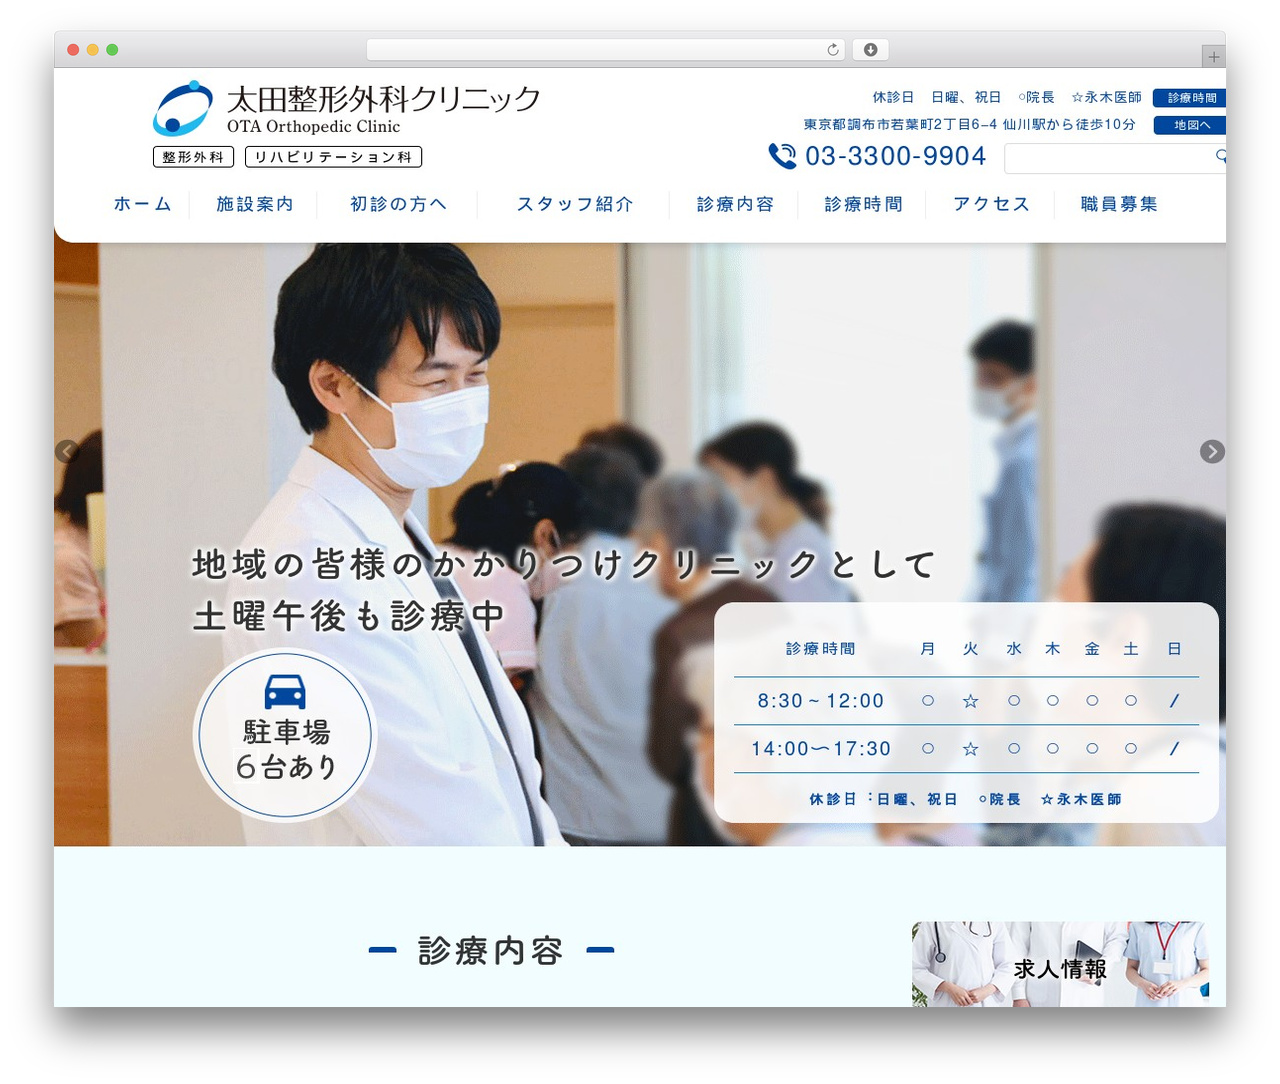Open the ホーム menu item
Viewport: 1280px width, 1084px height.
click(x=142, y=204)
